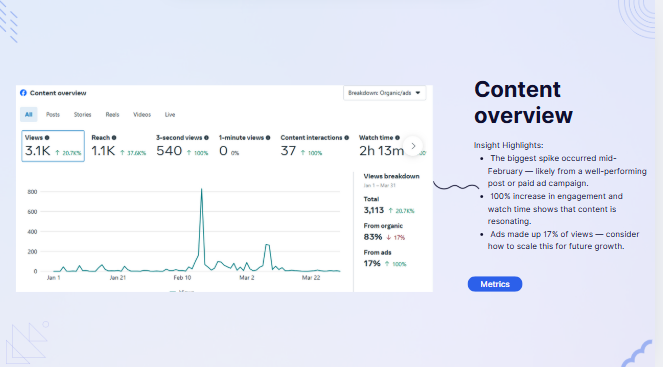Open the Videos tab

142,115
